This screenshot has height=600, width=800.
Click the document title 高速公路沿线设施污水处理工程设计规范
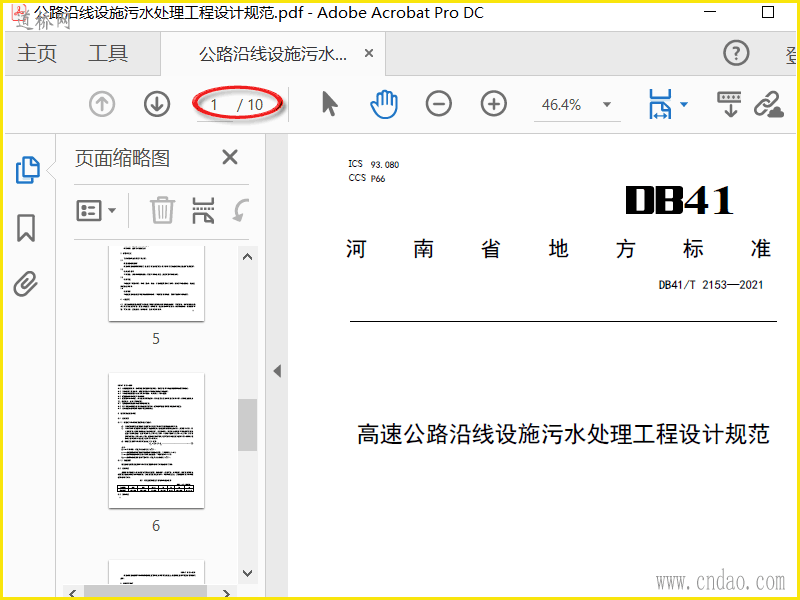point(563,434)
